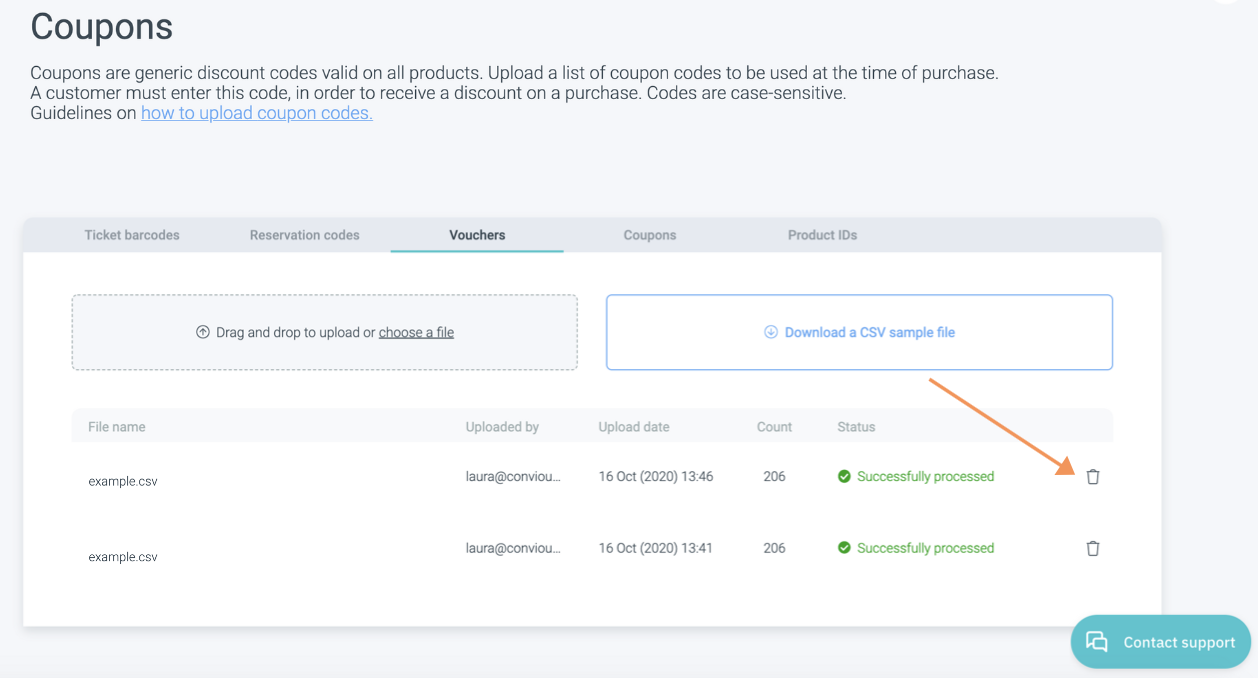Click count 206 in the 13:46 row
This screenshot has width=1258, height=678.
coord(774,477)
